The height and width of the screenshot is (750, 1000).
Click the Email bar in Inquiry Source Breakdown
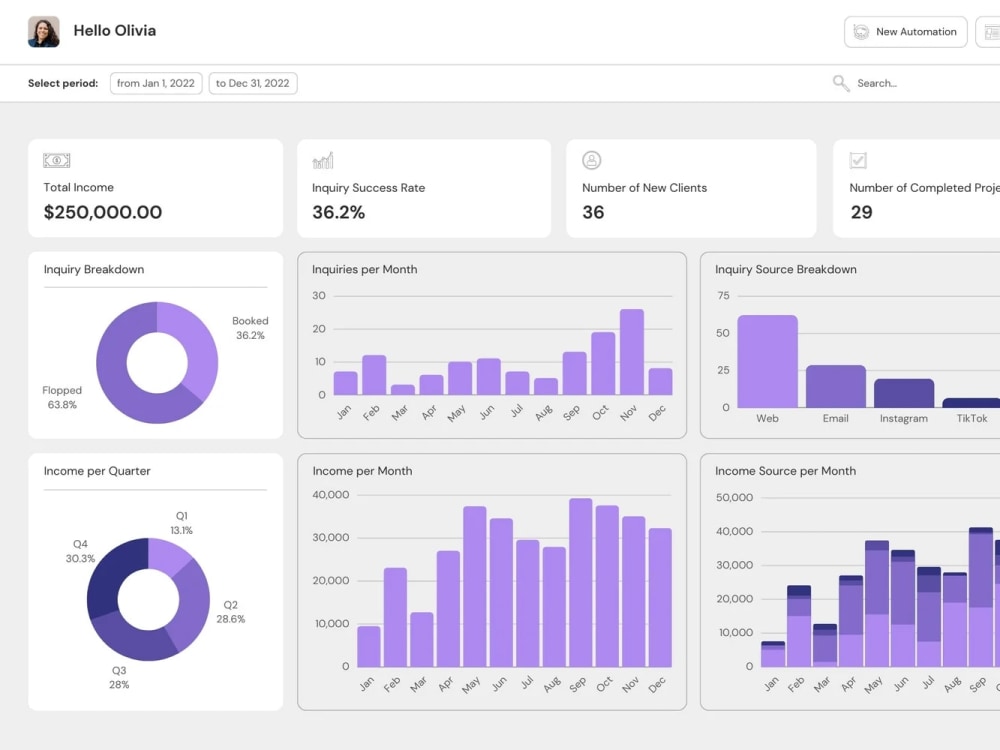(x=835, y=386)
